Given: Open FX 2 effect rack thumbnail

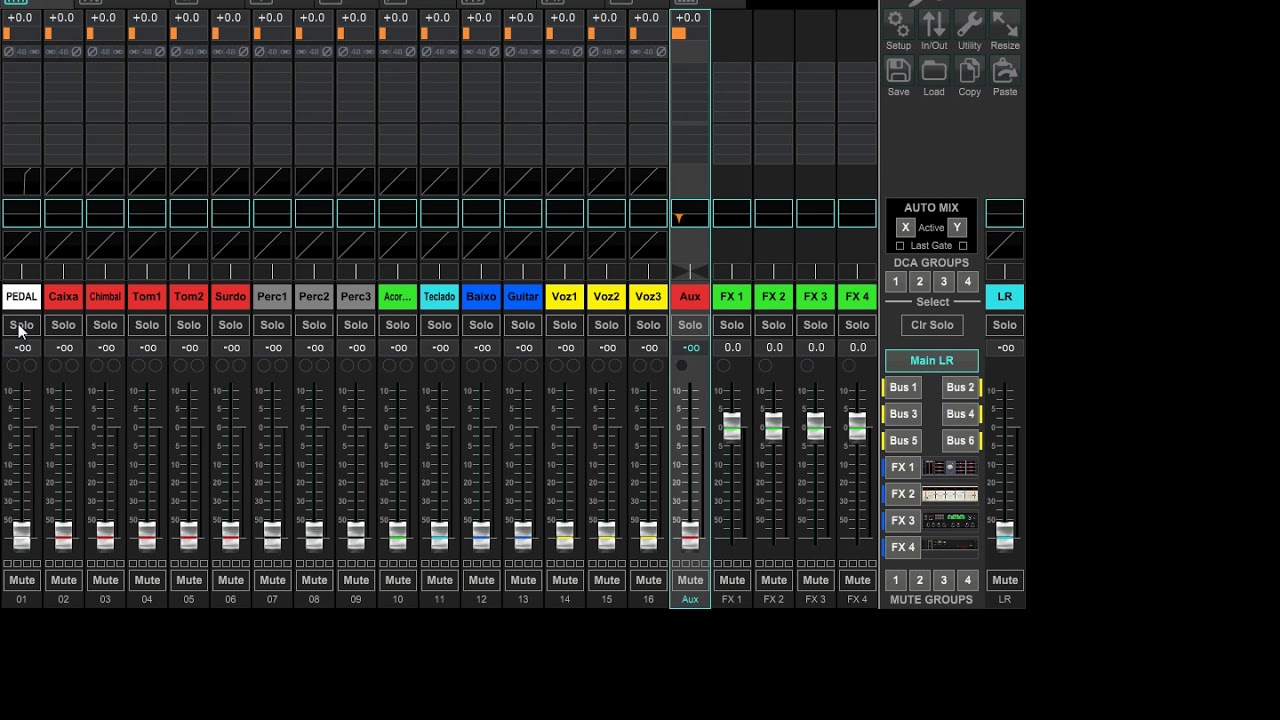Looking at the screenshot, I should [x=950, y=494].
